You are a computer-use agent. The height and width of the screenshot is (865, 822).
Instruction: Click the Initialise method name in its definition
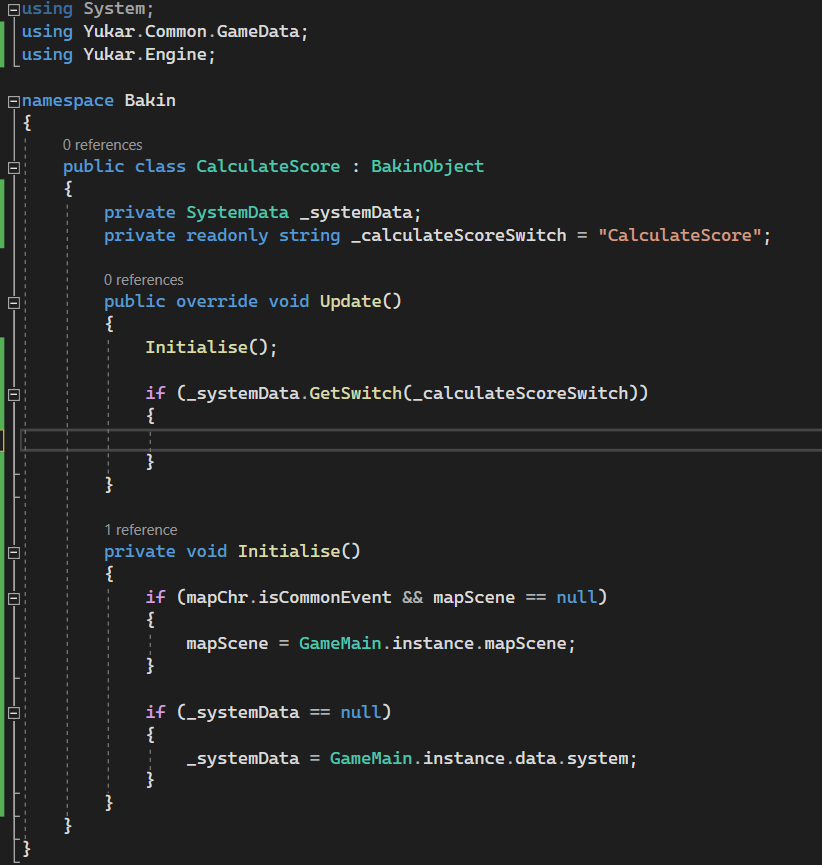click(289, 551)
